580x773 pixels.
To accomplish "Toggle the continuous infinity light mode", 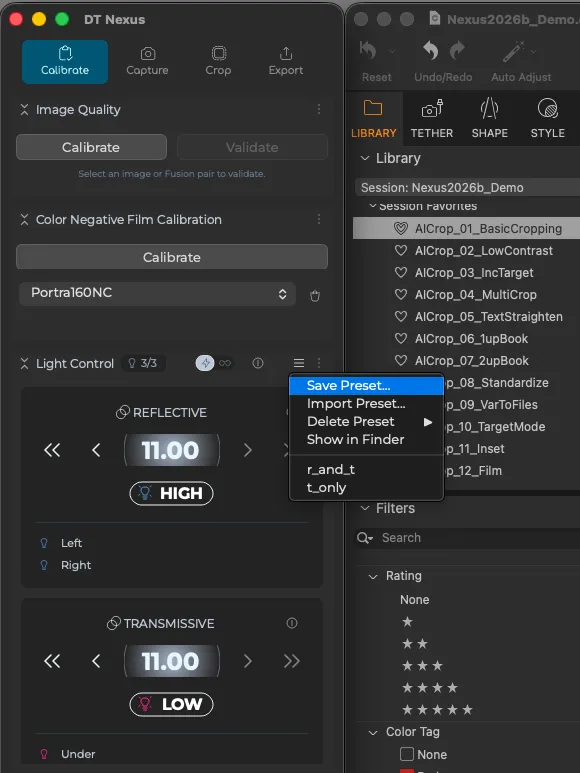I will click(x=225, y=363).
